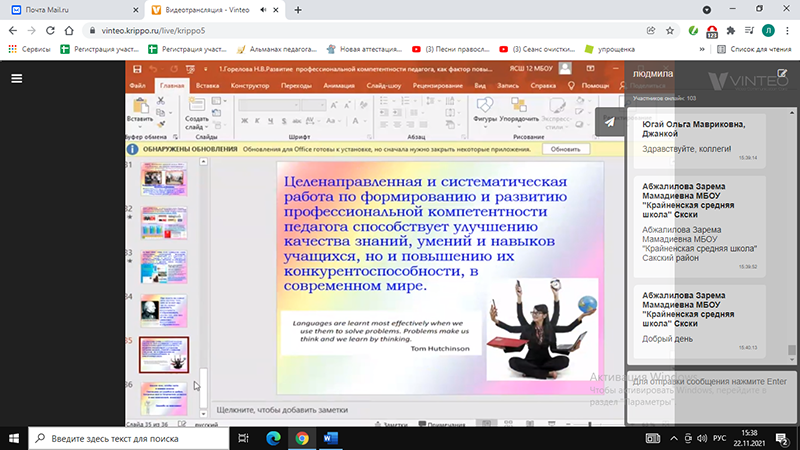Click the РУС input language indicator

pos(719,438)
